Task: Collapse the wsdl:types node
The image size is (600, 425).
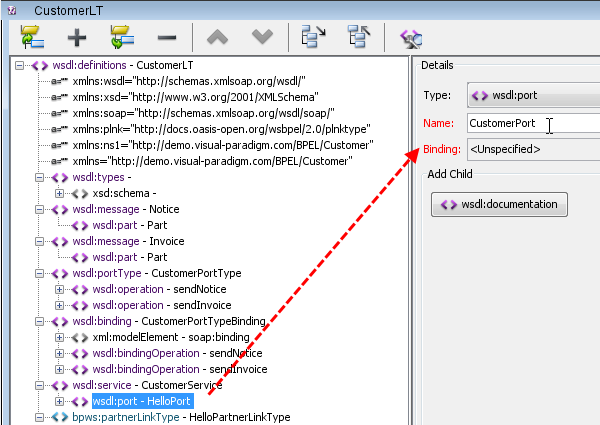Action: (x=39, y=177)
